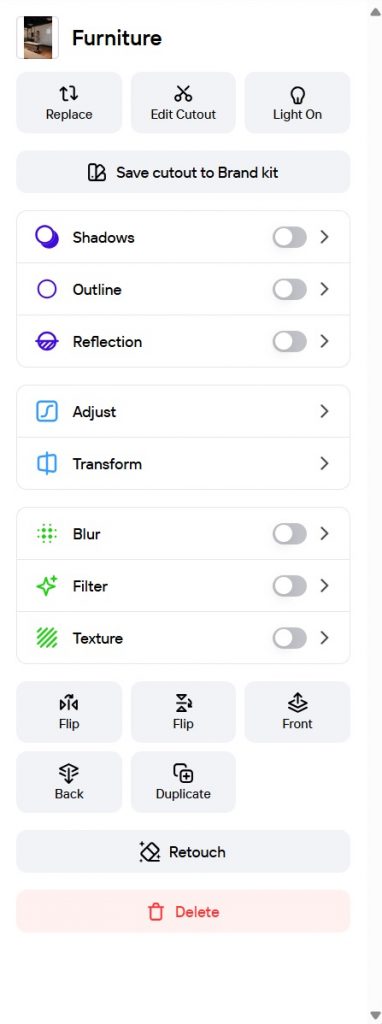
Task: Expand Shadows settings with its chevron
Action: coord(325,237)
